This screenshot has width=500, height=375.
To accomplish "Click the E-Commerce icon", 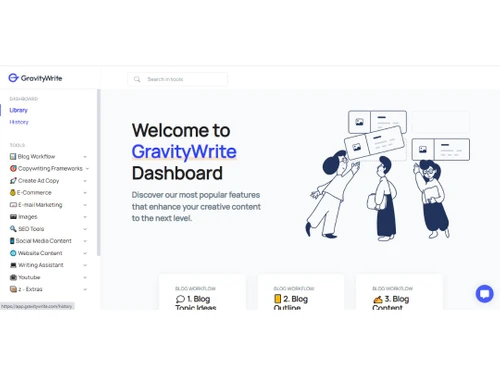I will [x=13, y=193].
